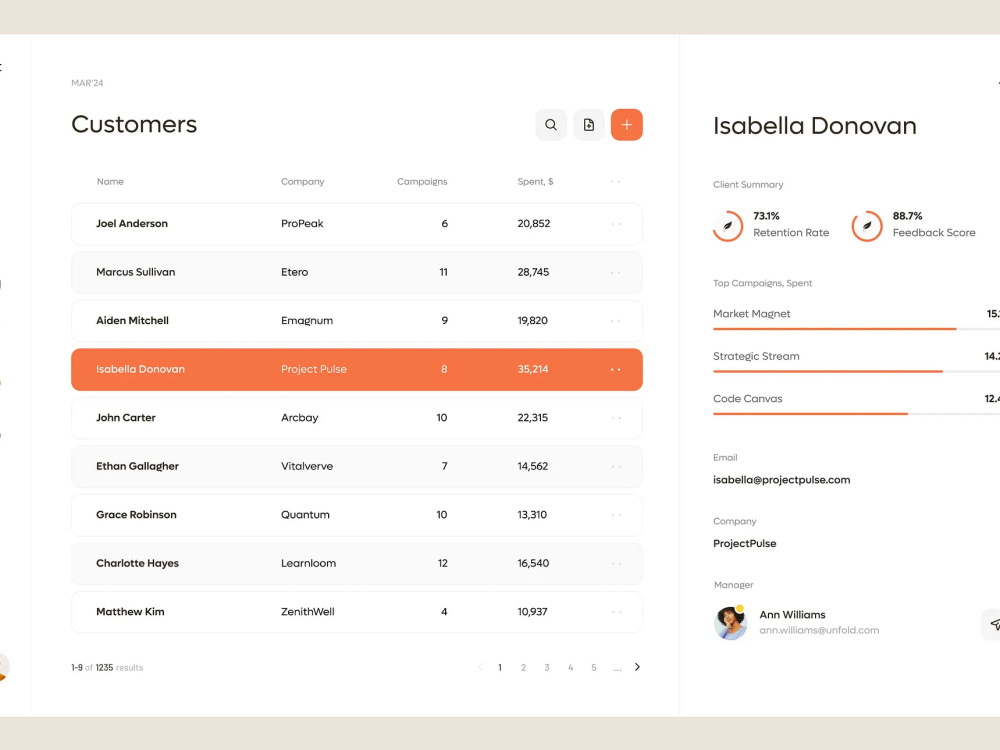Click company Arcbay

[x=300, y=418]
